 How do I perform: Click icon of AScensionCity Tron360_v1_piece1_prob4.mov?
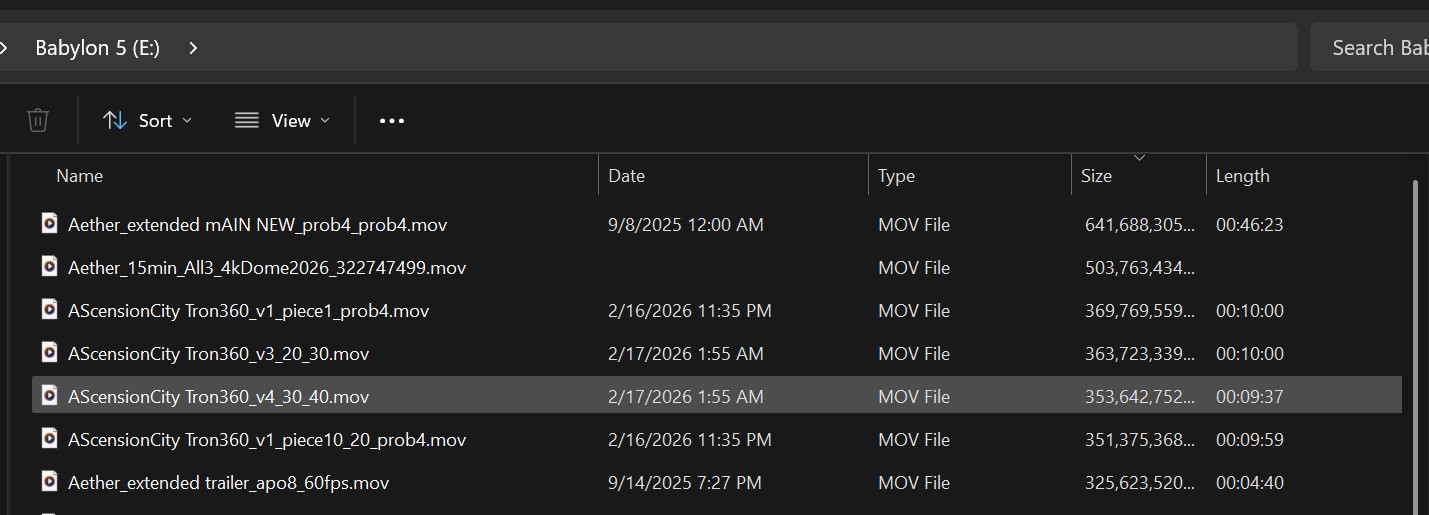[x=49, y=310]
